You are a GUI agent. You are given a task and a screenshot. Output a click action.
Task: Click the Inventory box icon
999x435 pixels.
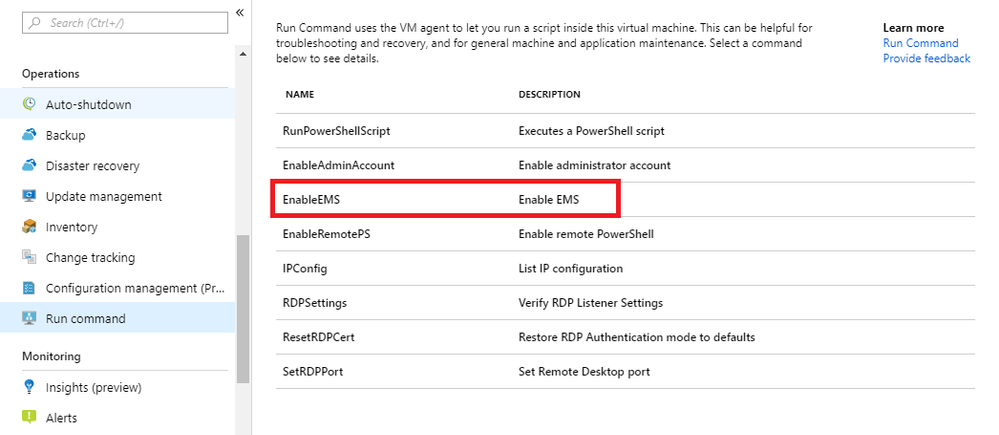[29, 227]
